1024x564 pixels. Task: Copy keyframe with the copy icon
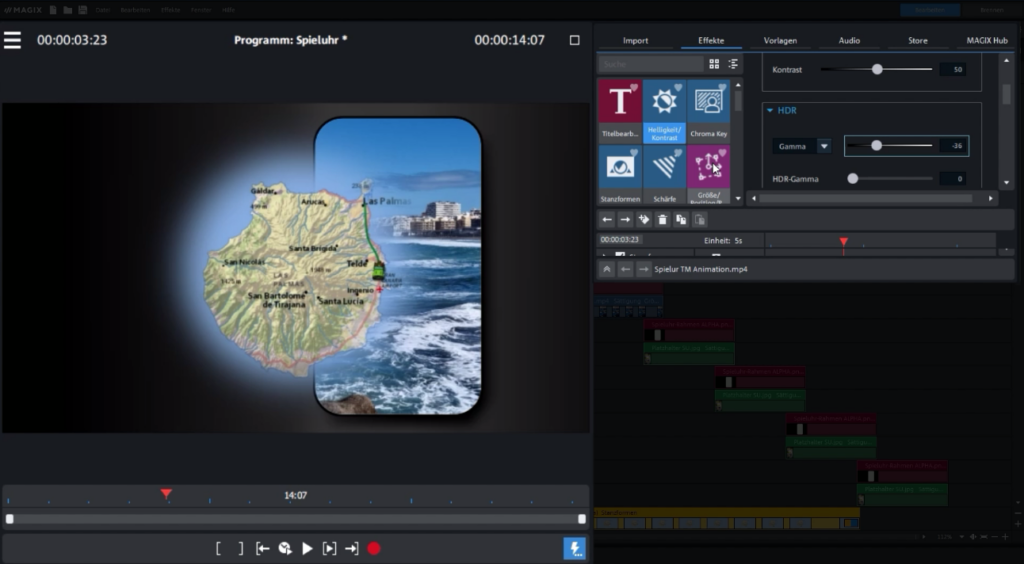680,220
